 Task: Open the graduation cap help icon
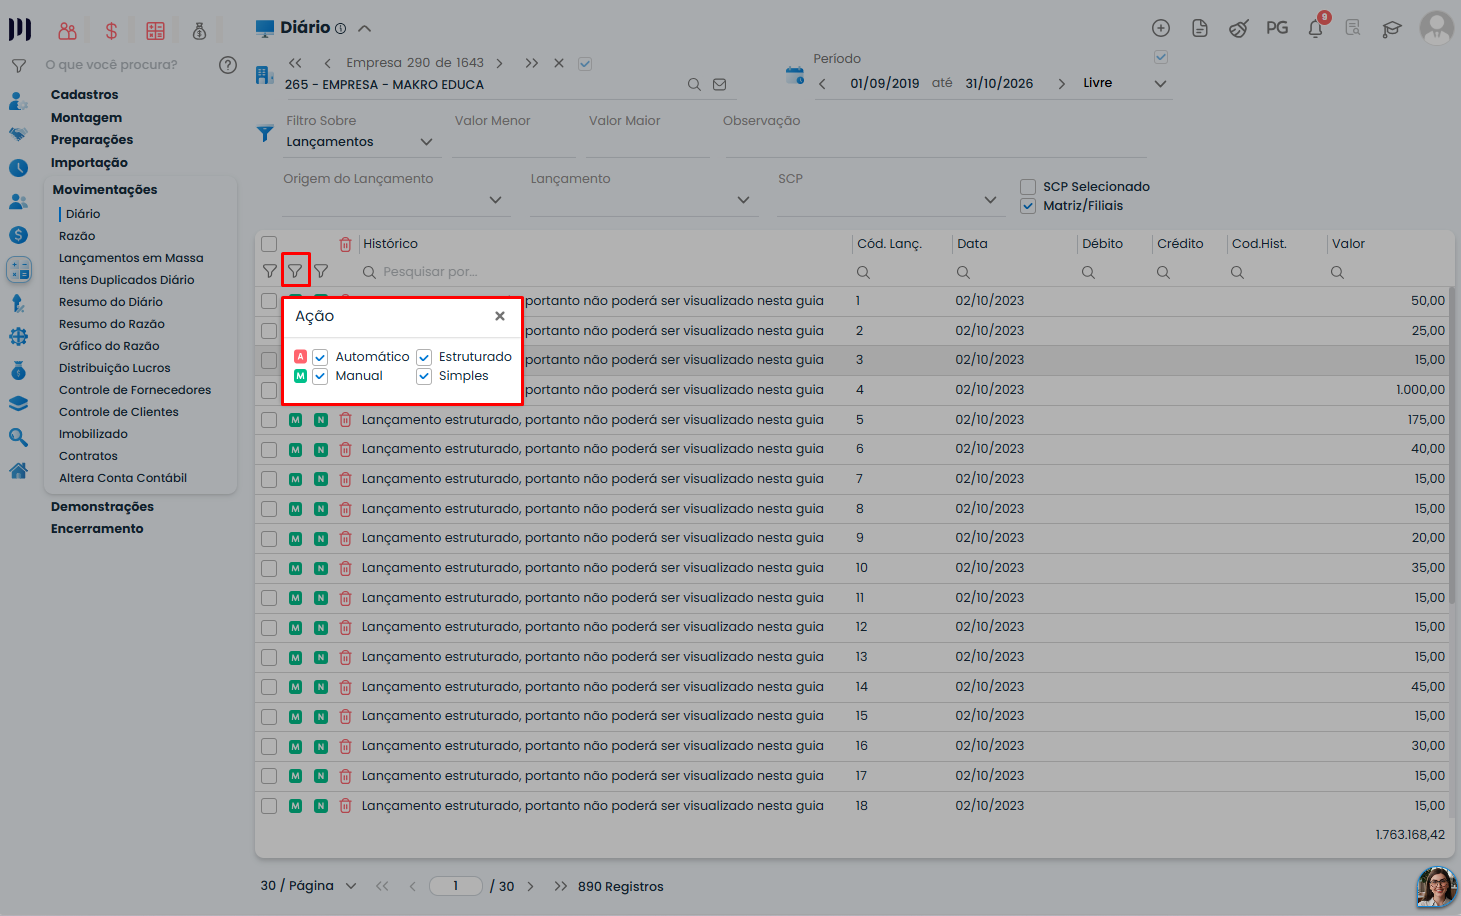coord(1391,29)
